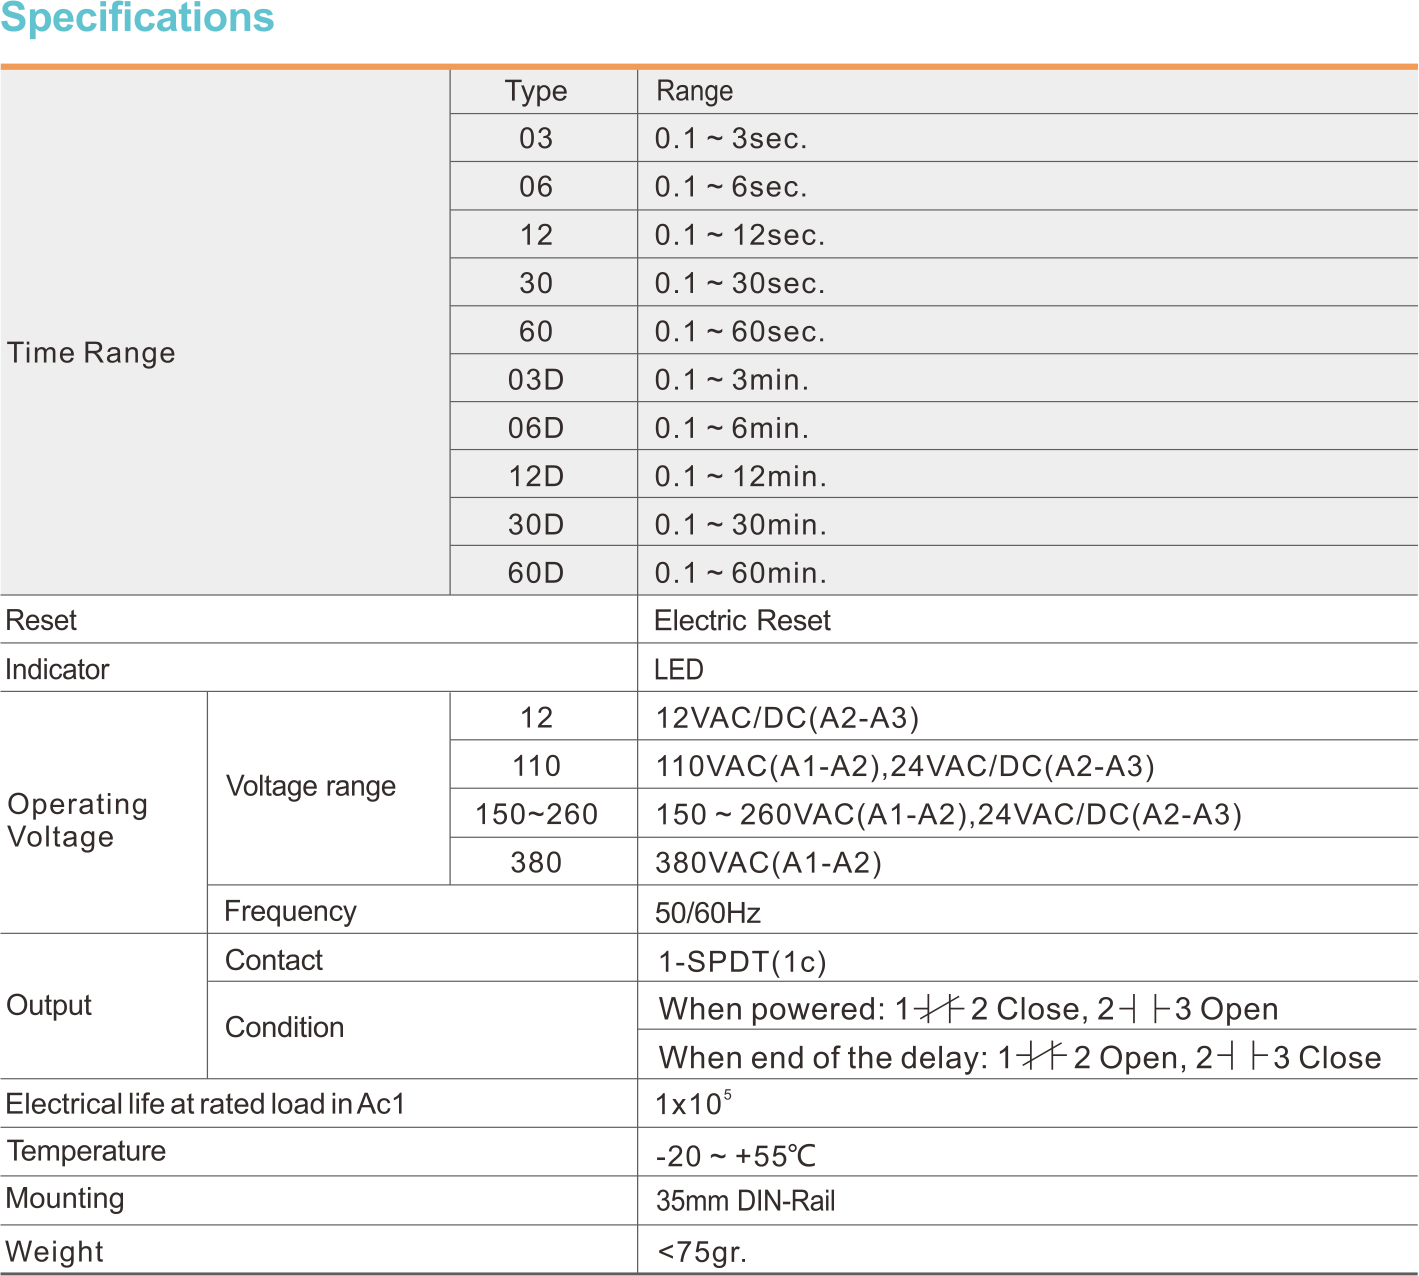The height and width of the screenshot is (1276, 1419).
Task: Select the '50/60Hz' value
Action: (x=708, y=913)
